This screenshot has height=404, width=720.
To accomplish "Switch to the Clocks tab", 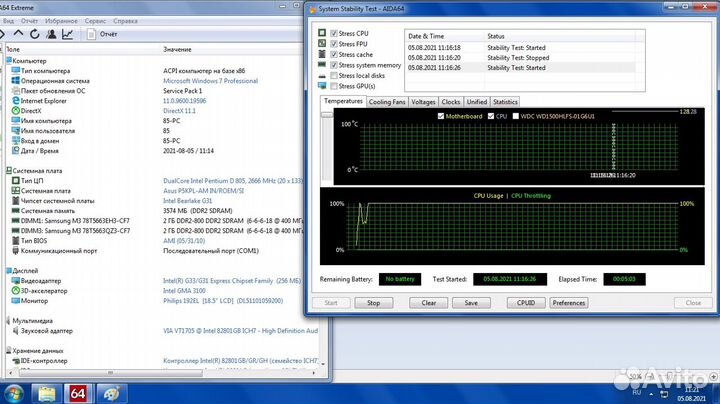I will tap(450, 102).
